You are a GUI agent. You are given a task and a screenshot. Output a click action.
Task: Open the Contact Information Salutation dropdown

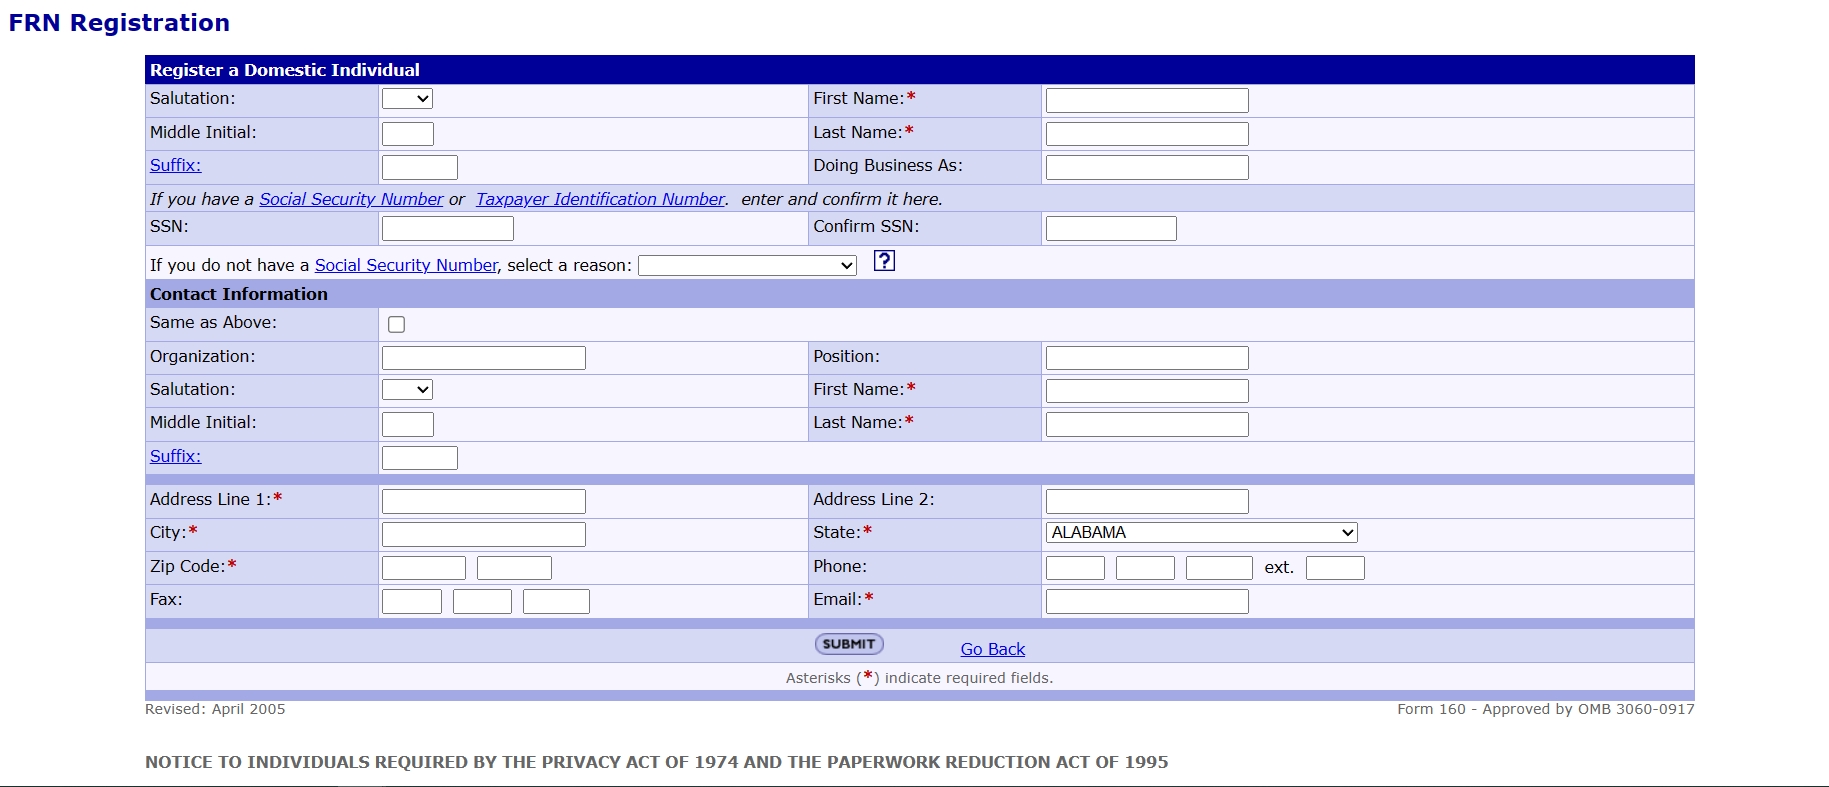point(407,389)
